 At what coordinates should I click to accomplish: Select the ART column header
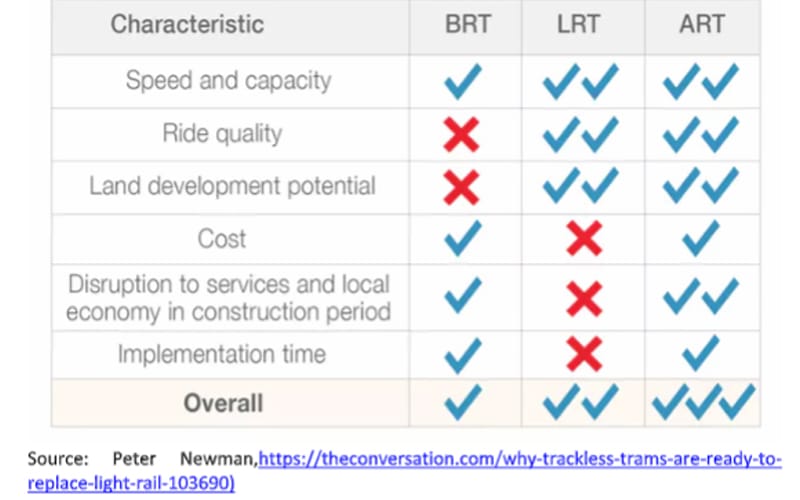pos(702,23)
